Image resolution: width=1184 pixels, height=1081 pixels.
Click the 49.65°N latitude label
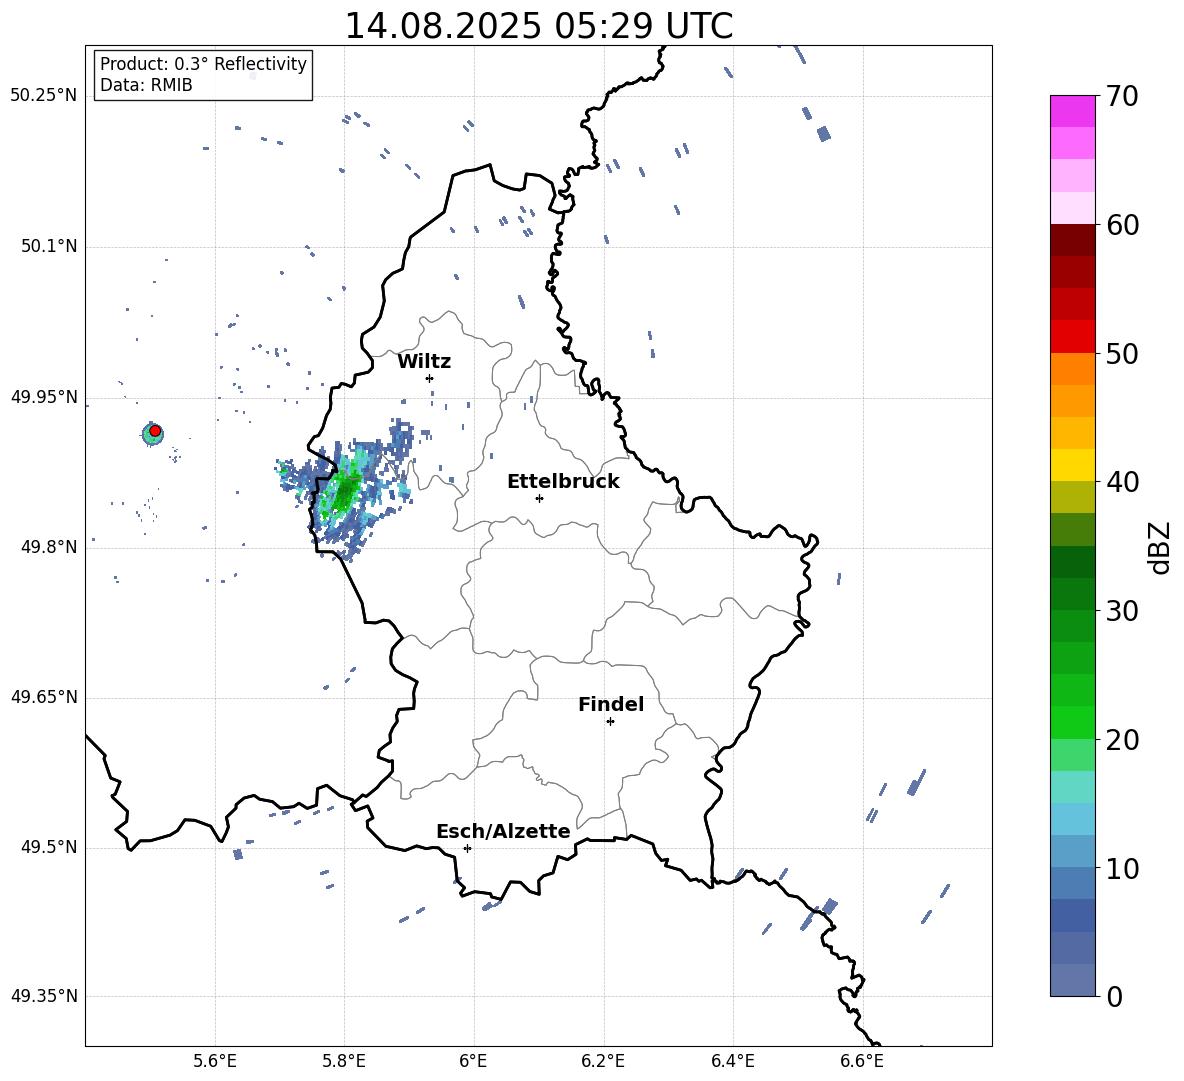44,697
